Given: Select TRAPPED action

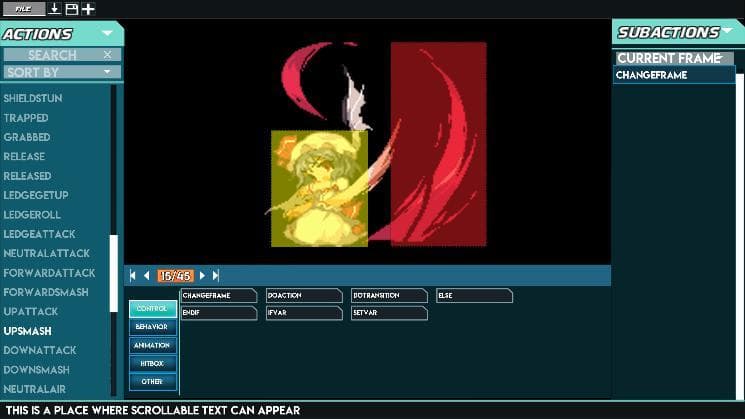Looking at the screenshot, I should (26, 118).
